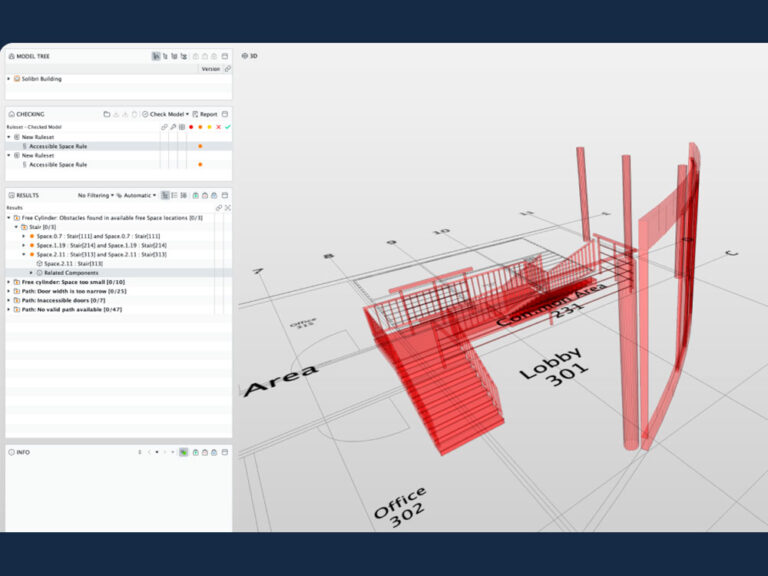Viewport: 768px width, 576px height.
Task: Open the Automatic mode dropdown in Results
Action: coord(136,195)
